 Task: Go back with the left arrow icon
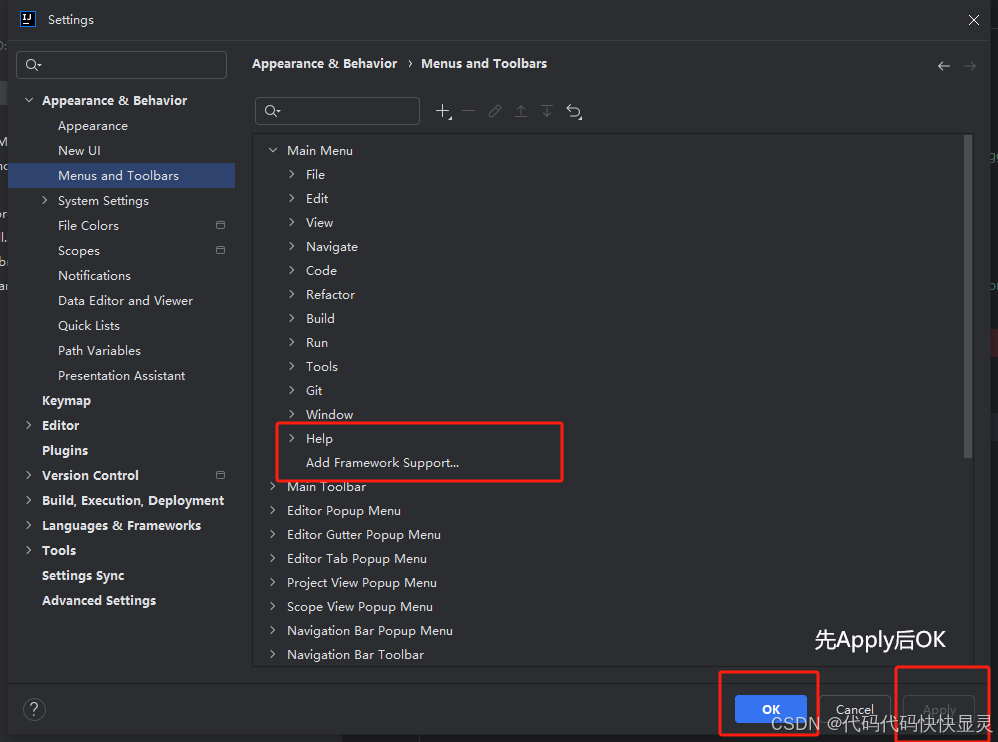(x=944, y=66)
